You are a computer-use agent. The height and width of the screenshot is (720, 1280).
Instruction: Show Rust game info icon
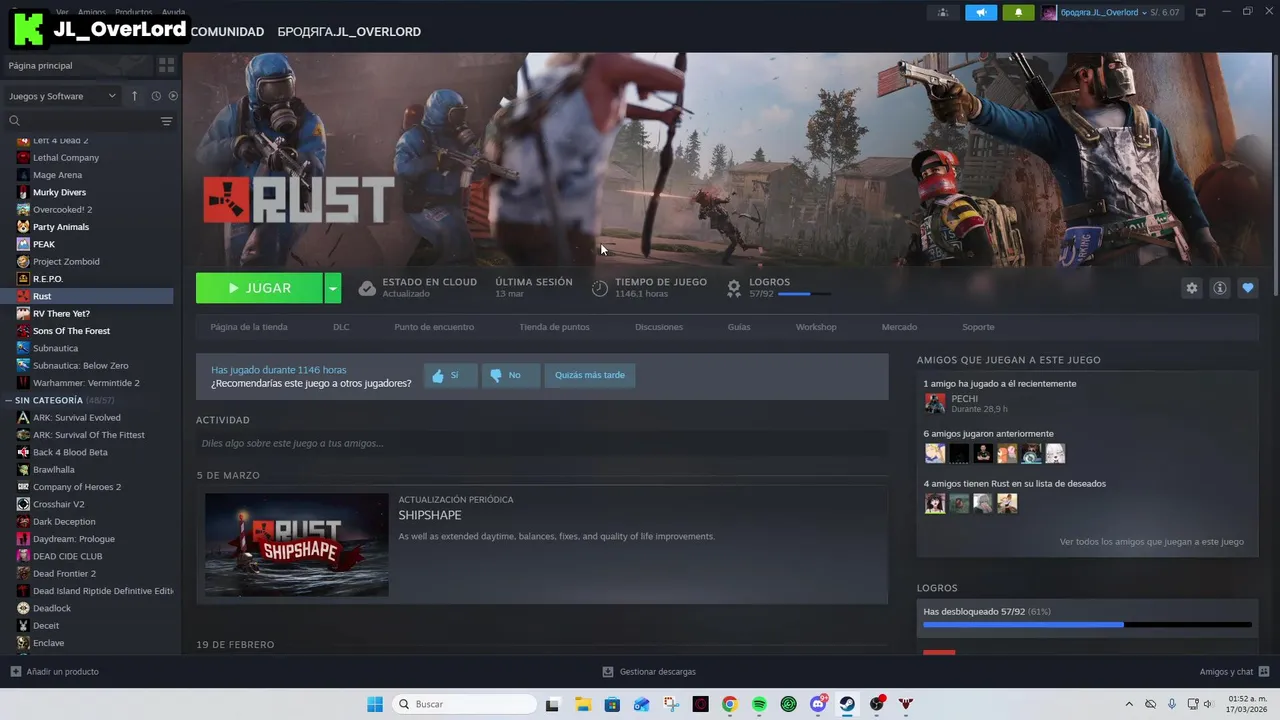click(x=1219, y=288)
